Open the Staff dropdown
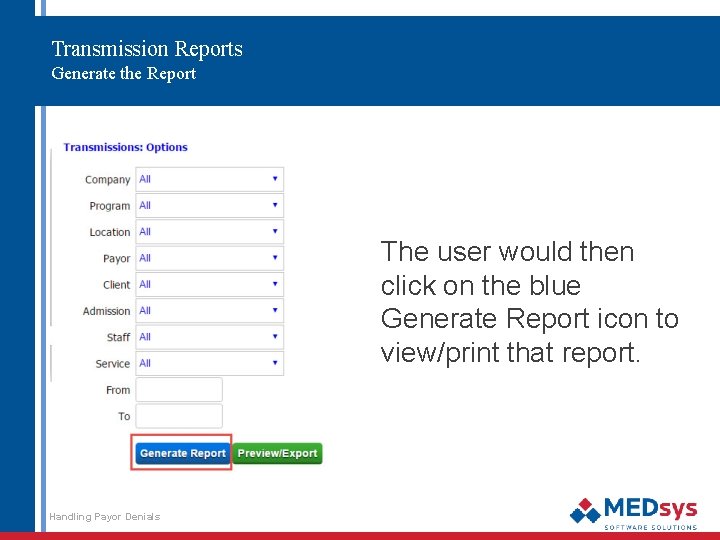This screenshot has height=540, width=720. [x=209, y=337]
